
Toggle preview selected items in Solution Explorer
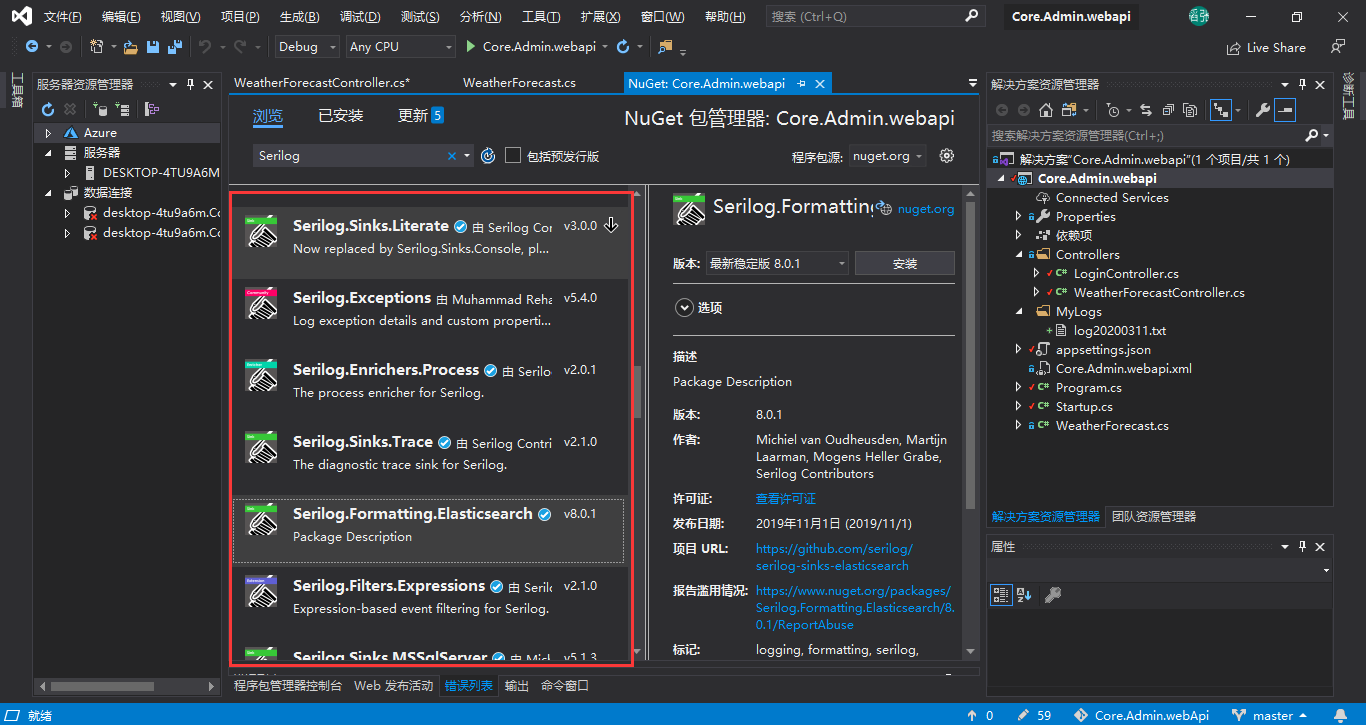[1285, 110]
